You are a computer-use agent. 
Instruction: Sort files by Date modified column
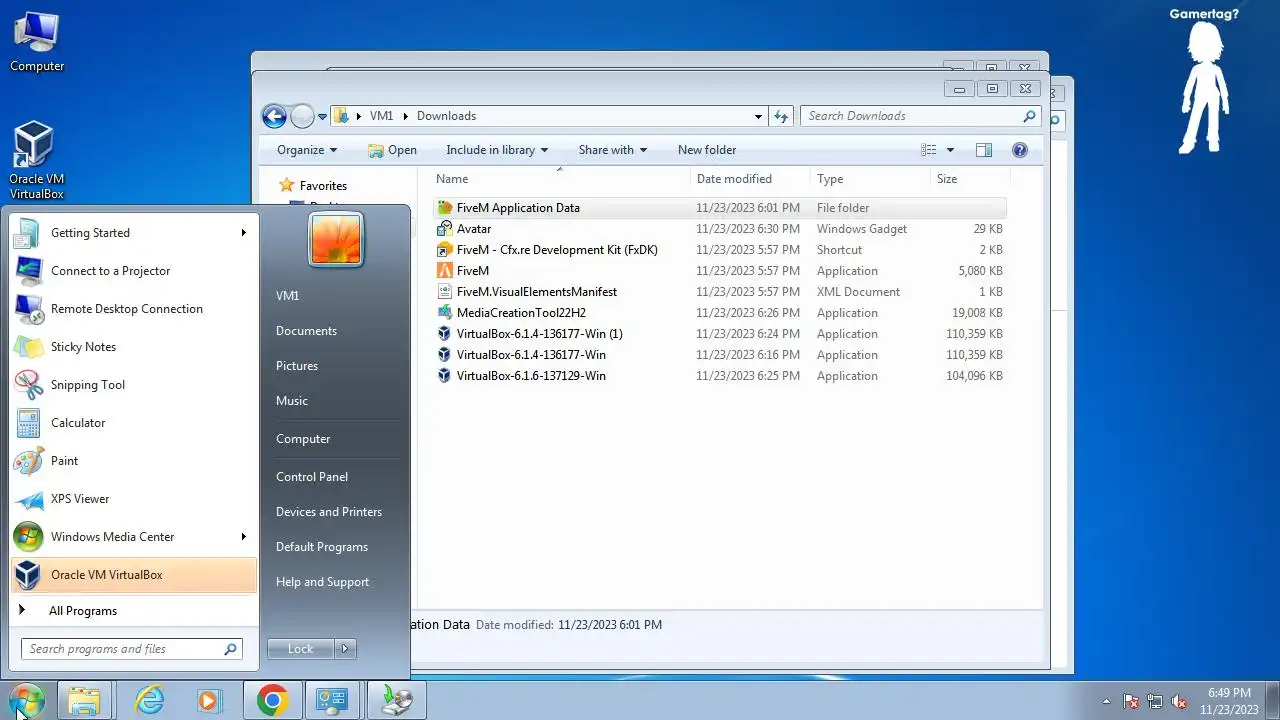point(750,179)
